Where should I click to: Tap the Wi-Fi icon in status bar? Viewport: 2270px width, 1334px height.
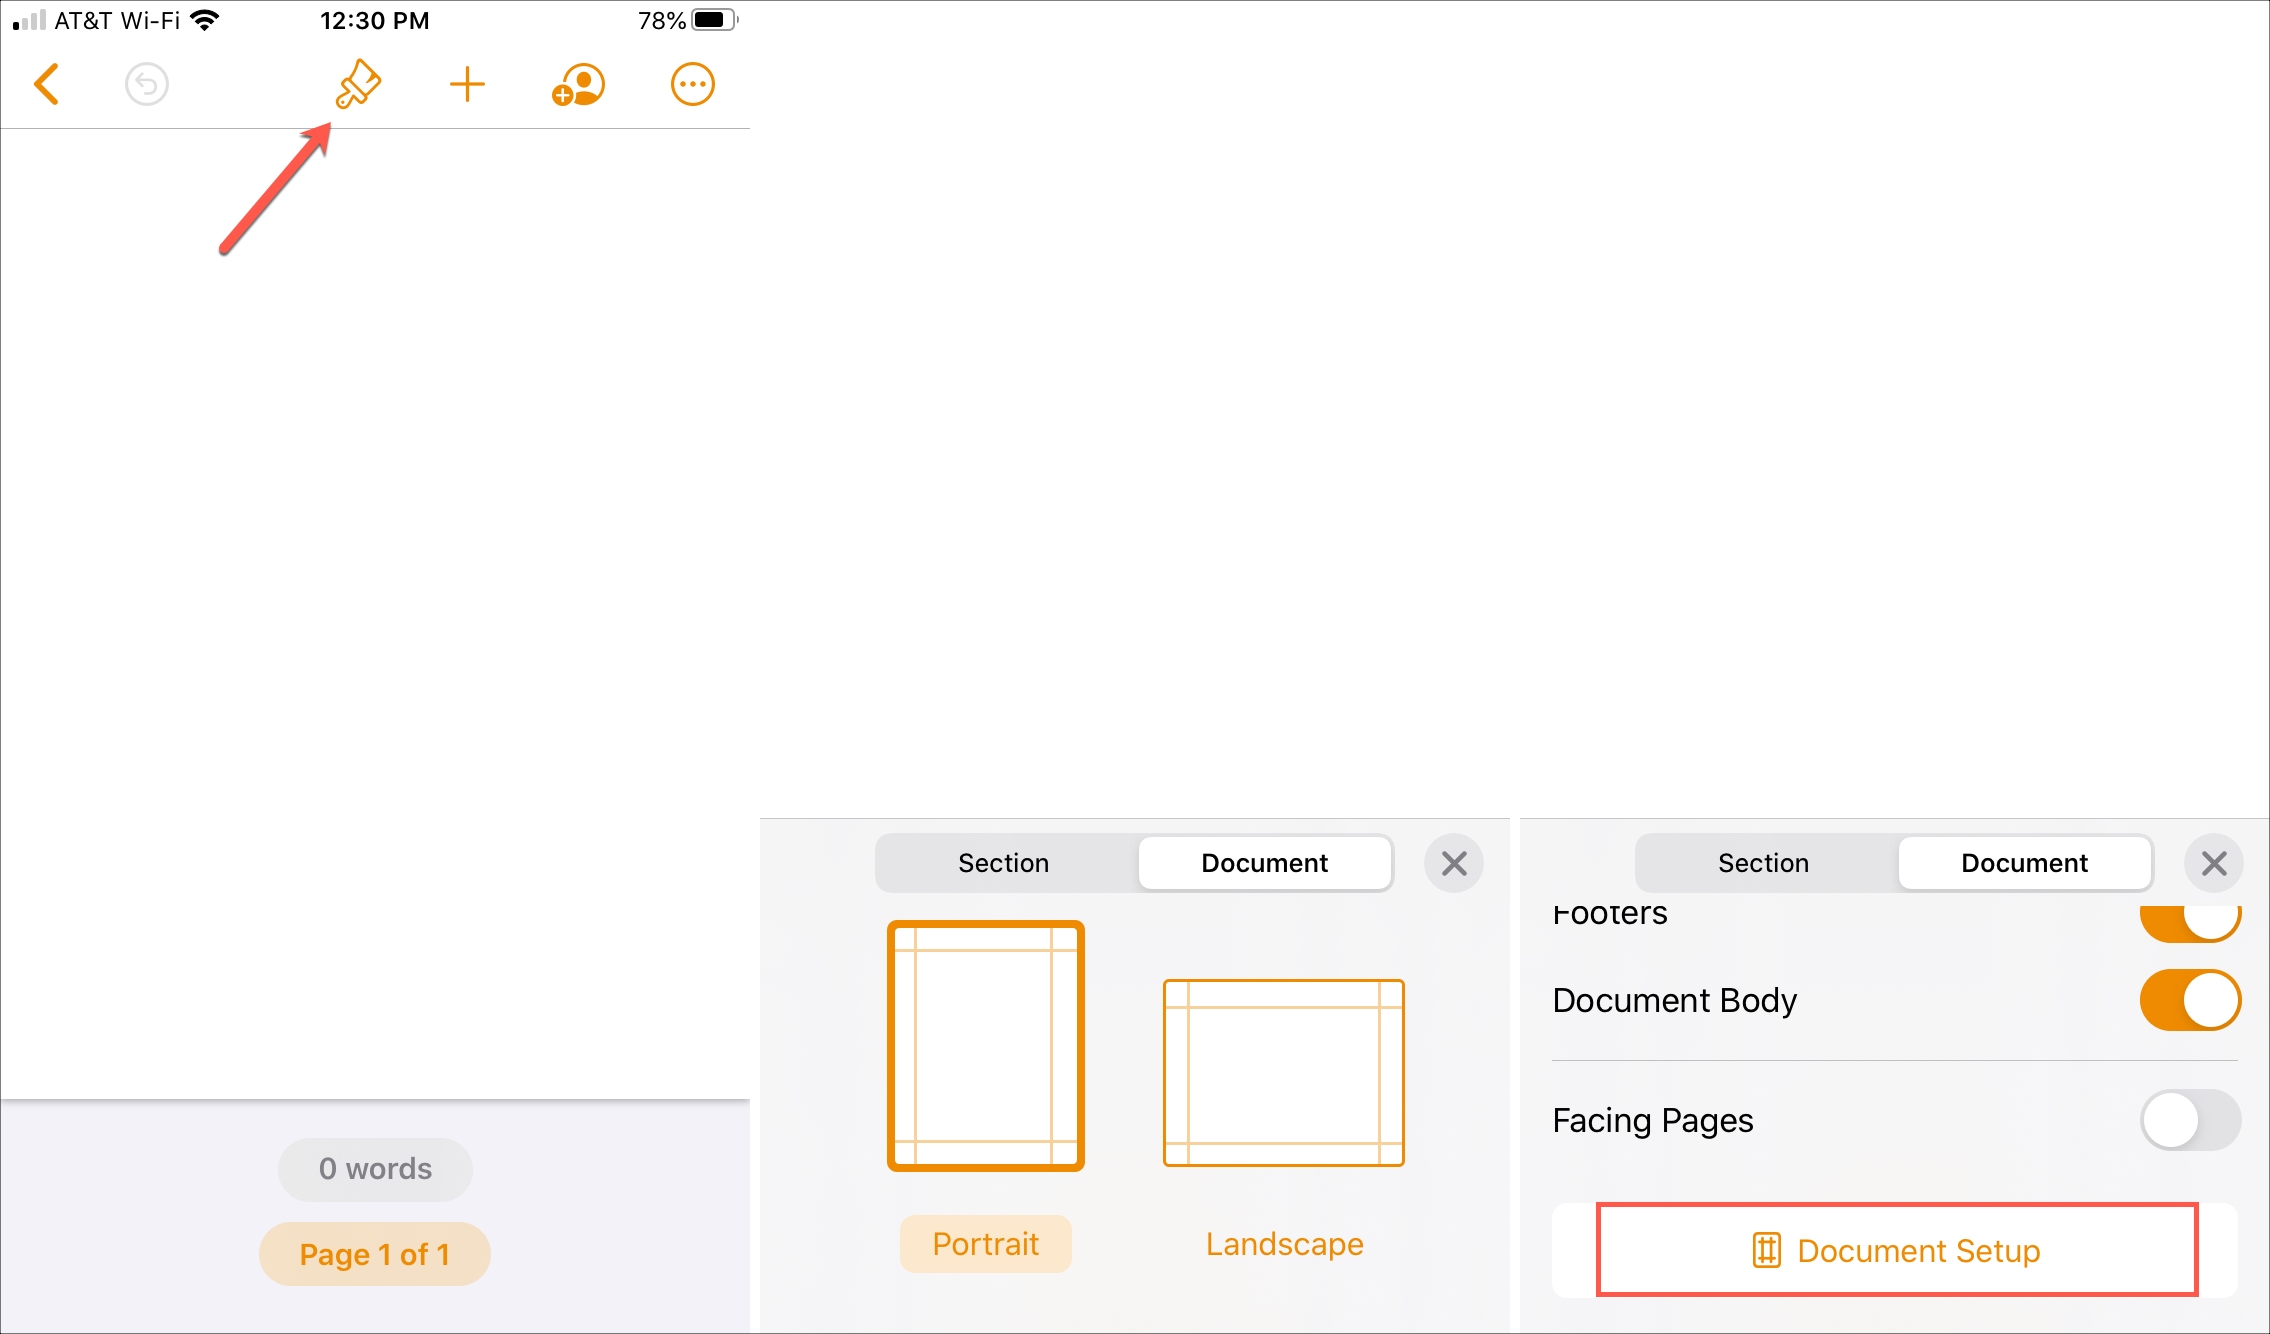pyautogui.click(x=204, y=20)
